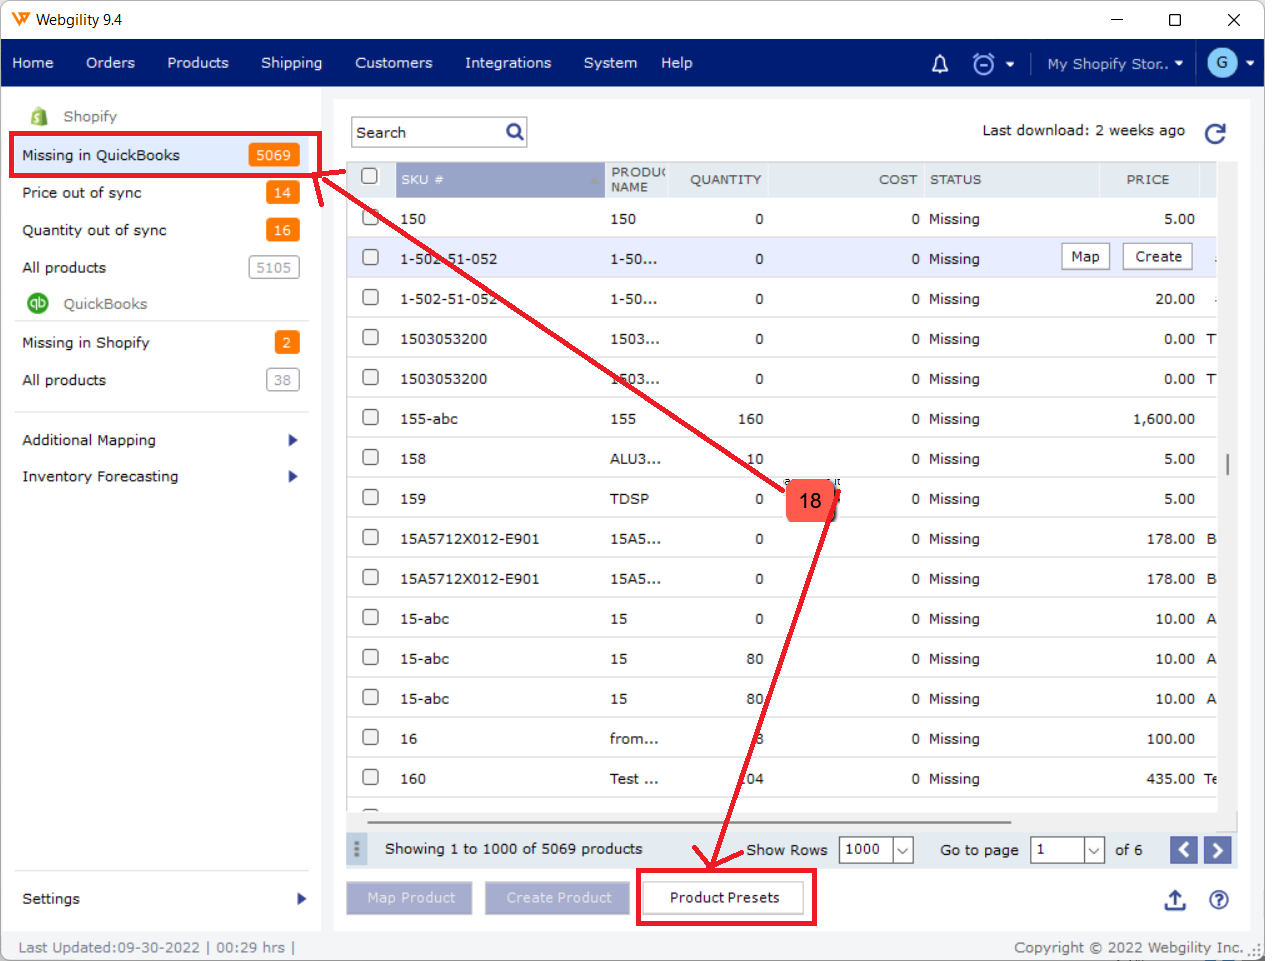Open the System menu

[610, 63]
